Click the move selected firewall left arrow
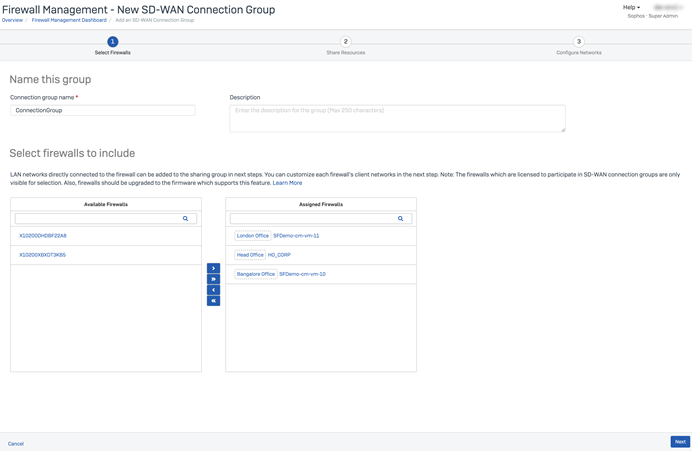This screenshot has width=692, height=451. (213, 290)
